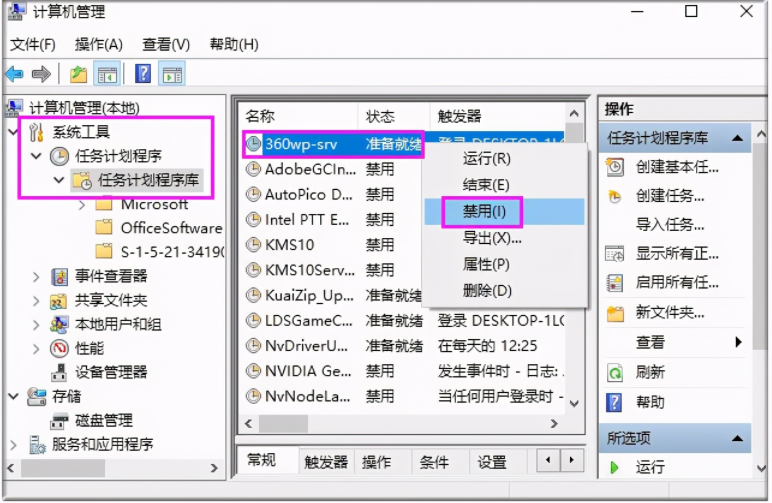This screenshot has height=503, width=772.
Task: Toggle the Show/Hide Action Pane toolbar icon
Action: click(172, 74)
